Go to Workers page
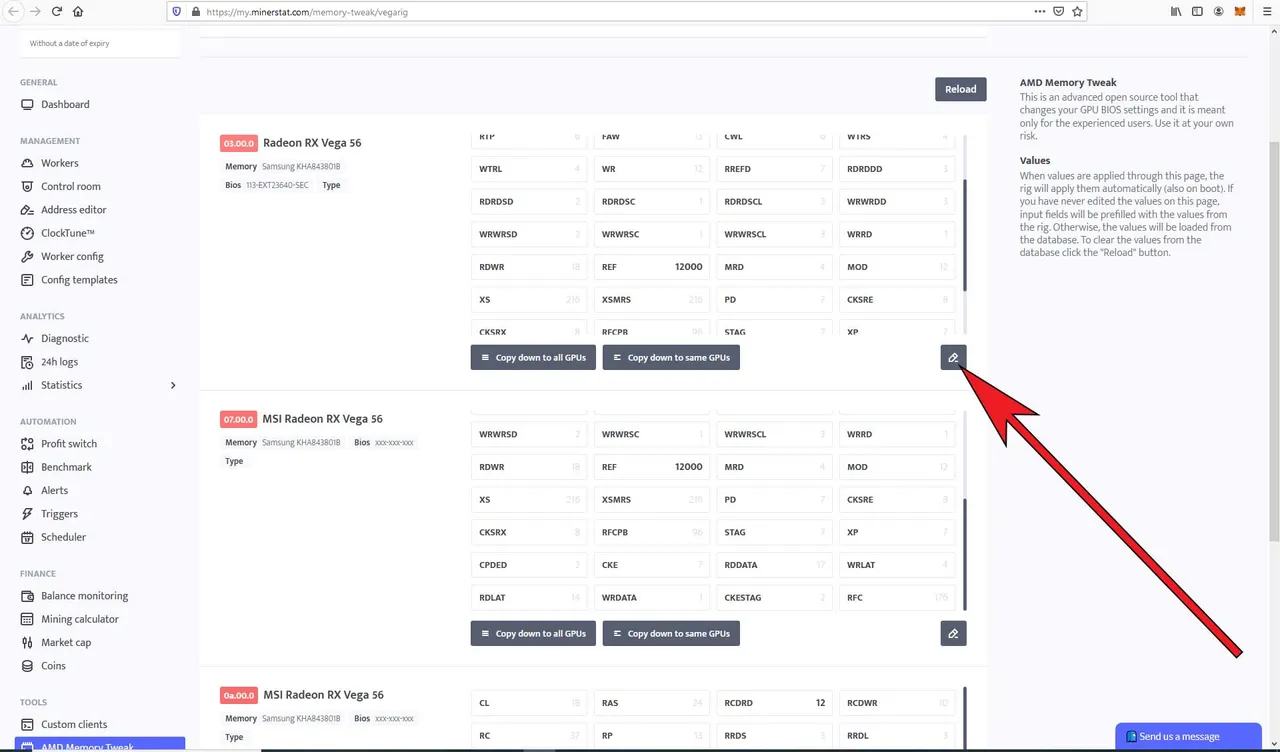Screen dimensions: 1280x752 pos(59,164)
